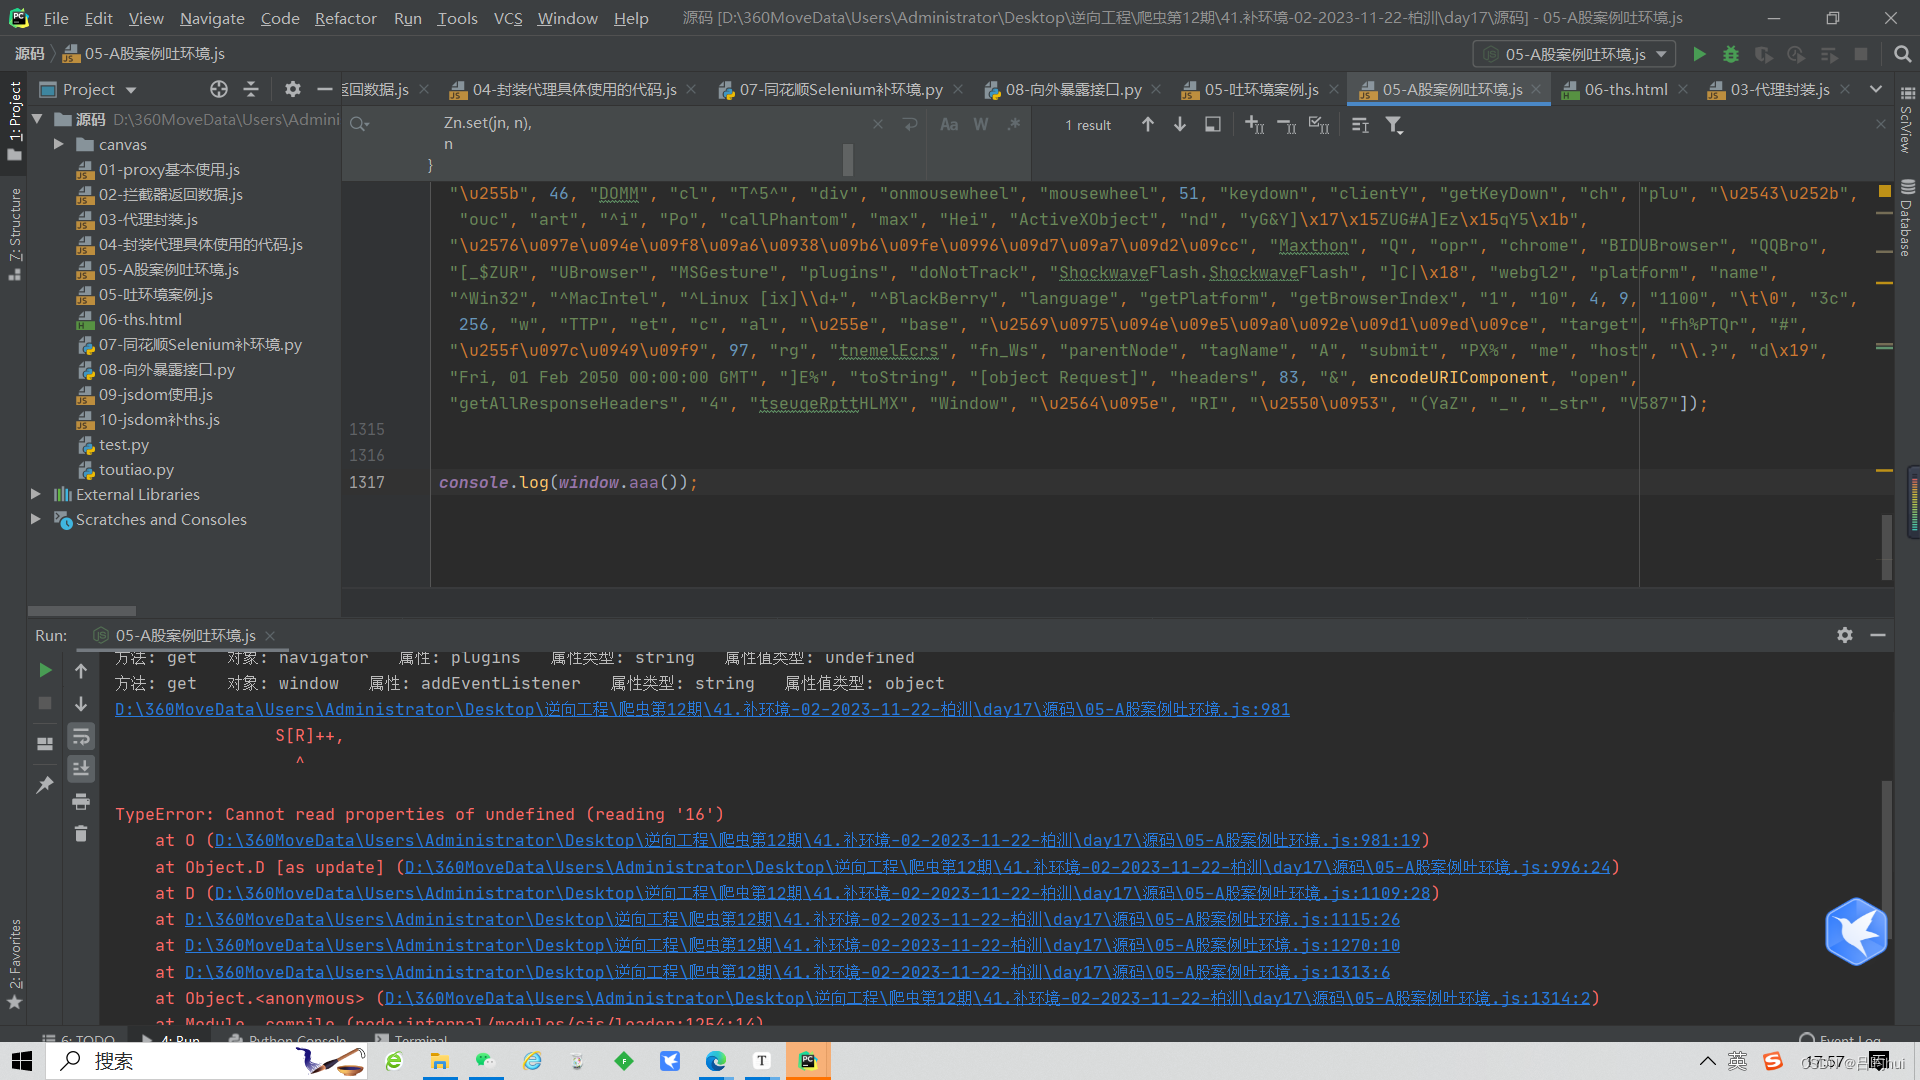Open the search results filter funnel icon
This screenshot has width=1920, height=1080.
pos(1394,125)
